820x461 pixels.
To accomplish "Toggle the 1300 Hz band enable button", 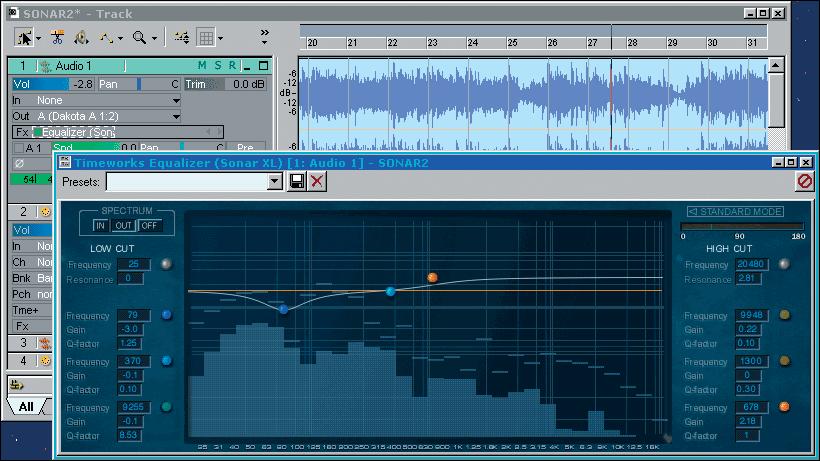I will 784,361.
